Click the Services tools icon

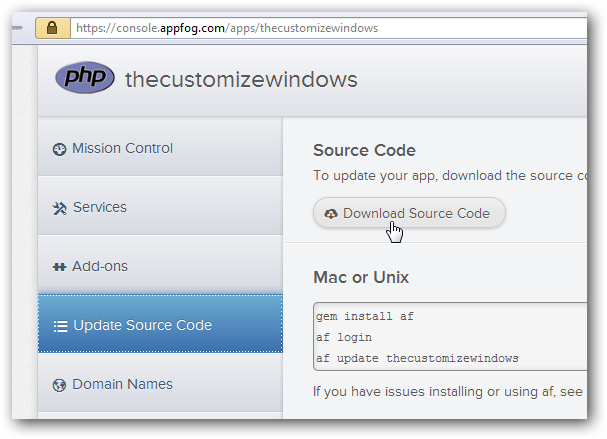click(60, 208)
